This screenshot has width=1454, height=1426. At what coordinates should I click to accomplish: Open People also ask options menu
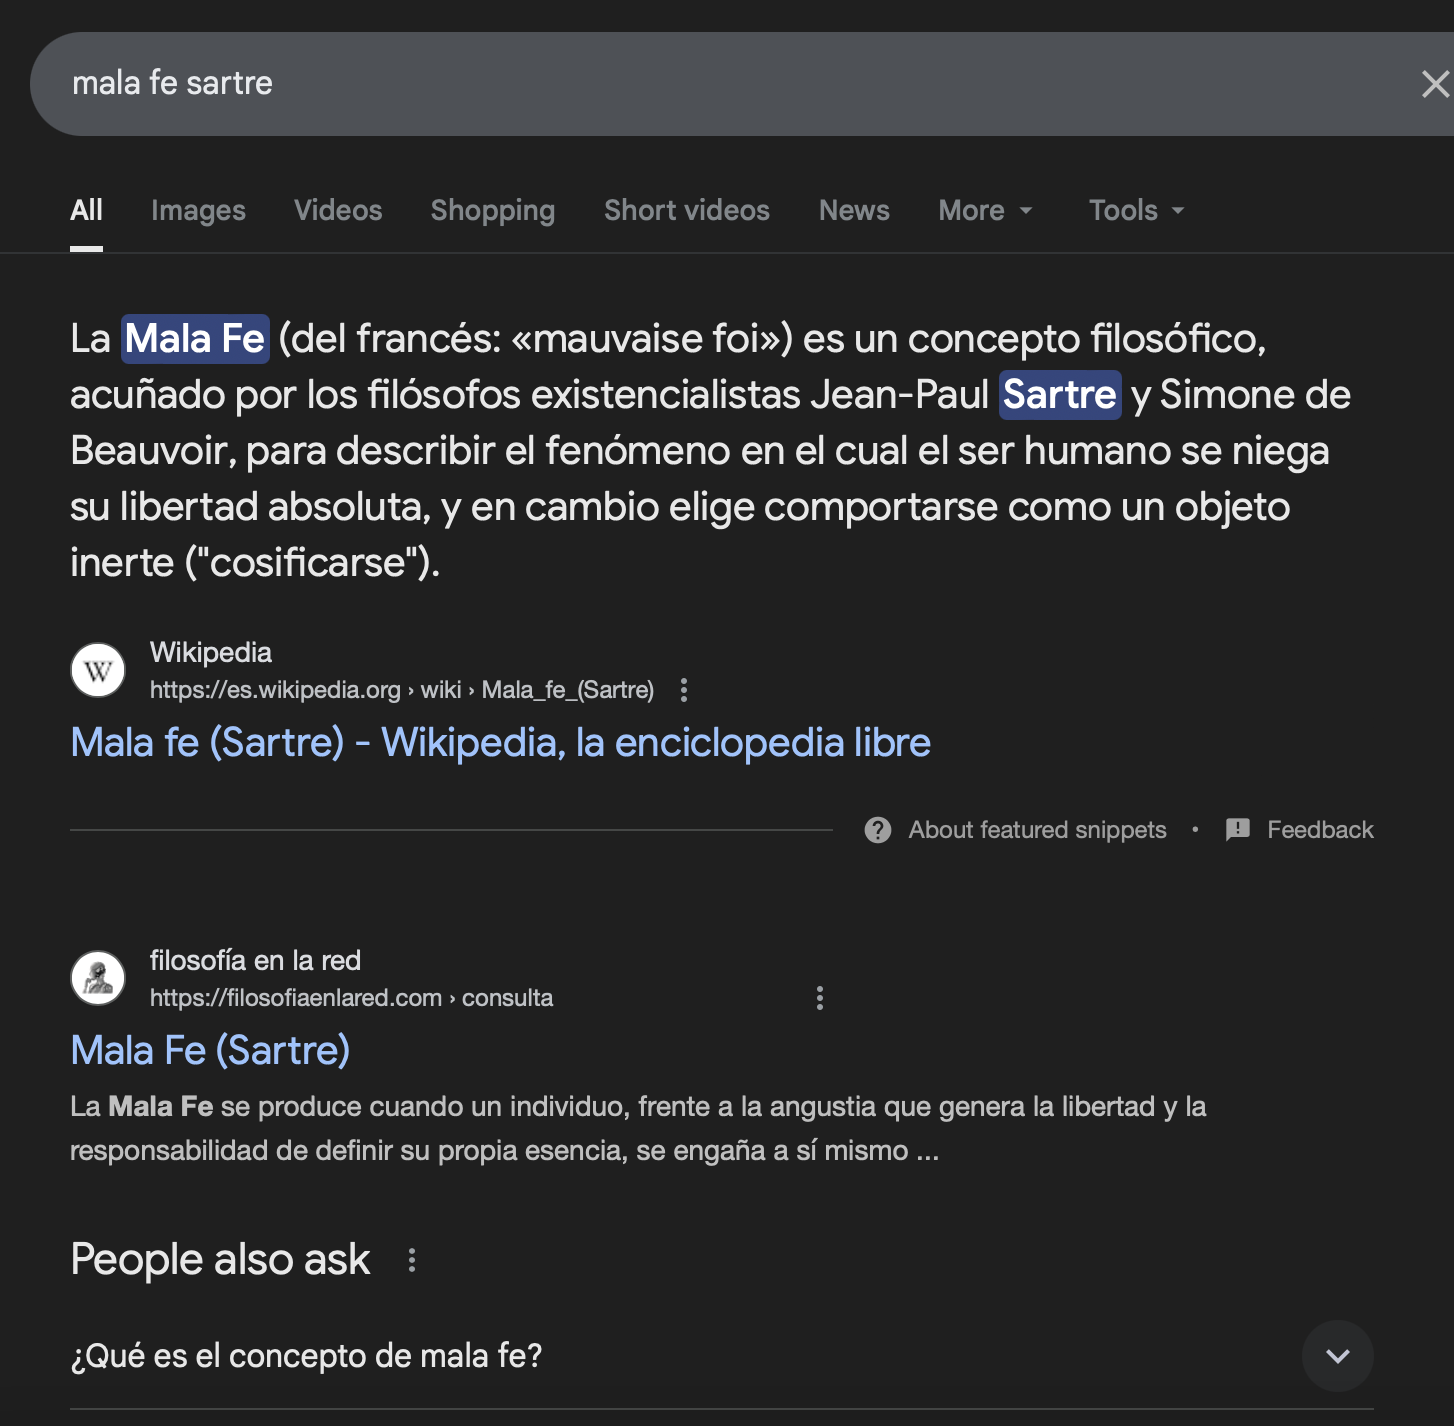pyautogui.click(x=412, y=1260)
